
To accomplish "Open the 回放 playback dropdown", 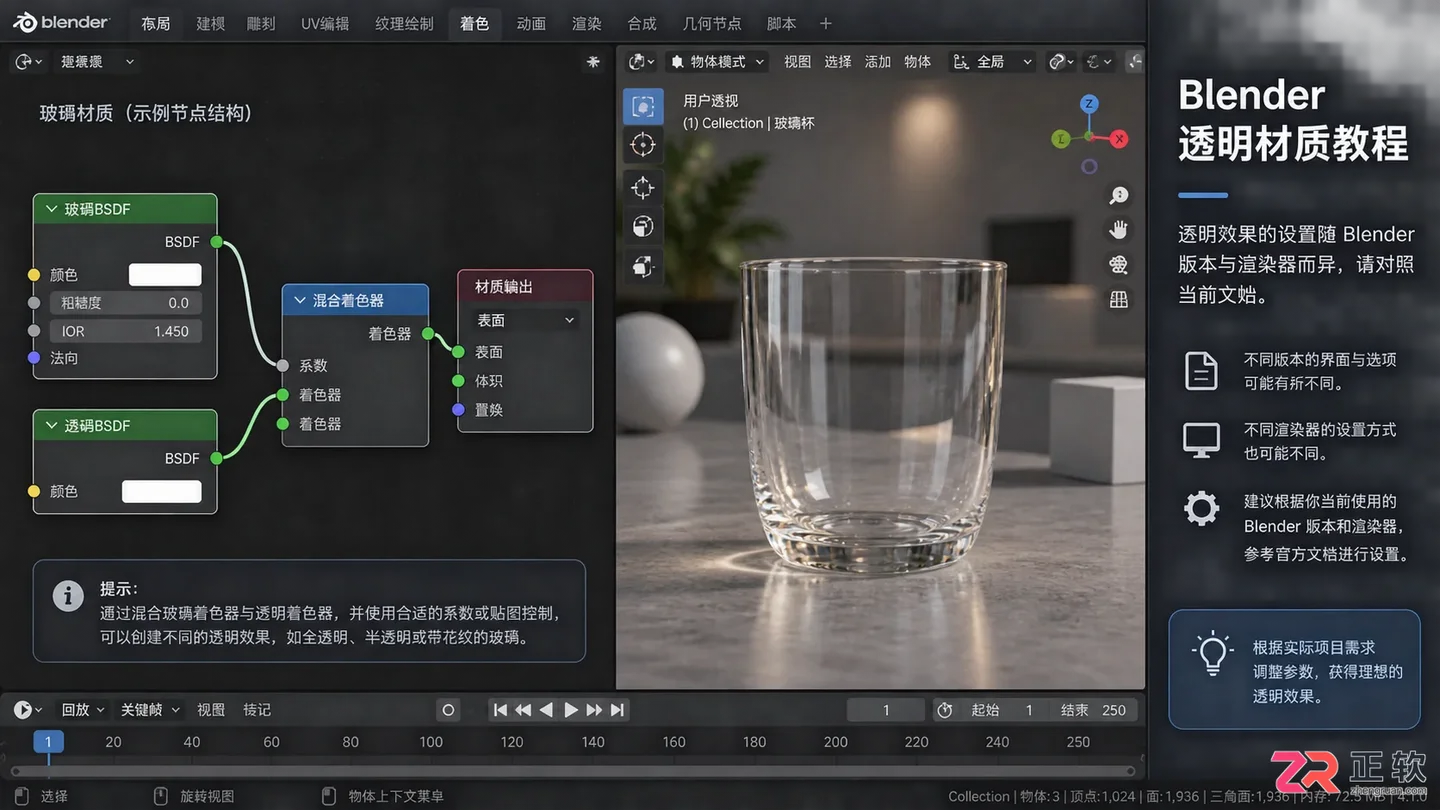I will [x=82, y=710].
